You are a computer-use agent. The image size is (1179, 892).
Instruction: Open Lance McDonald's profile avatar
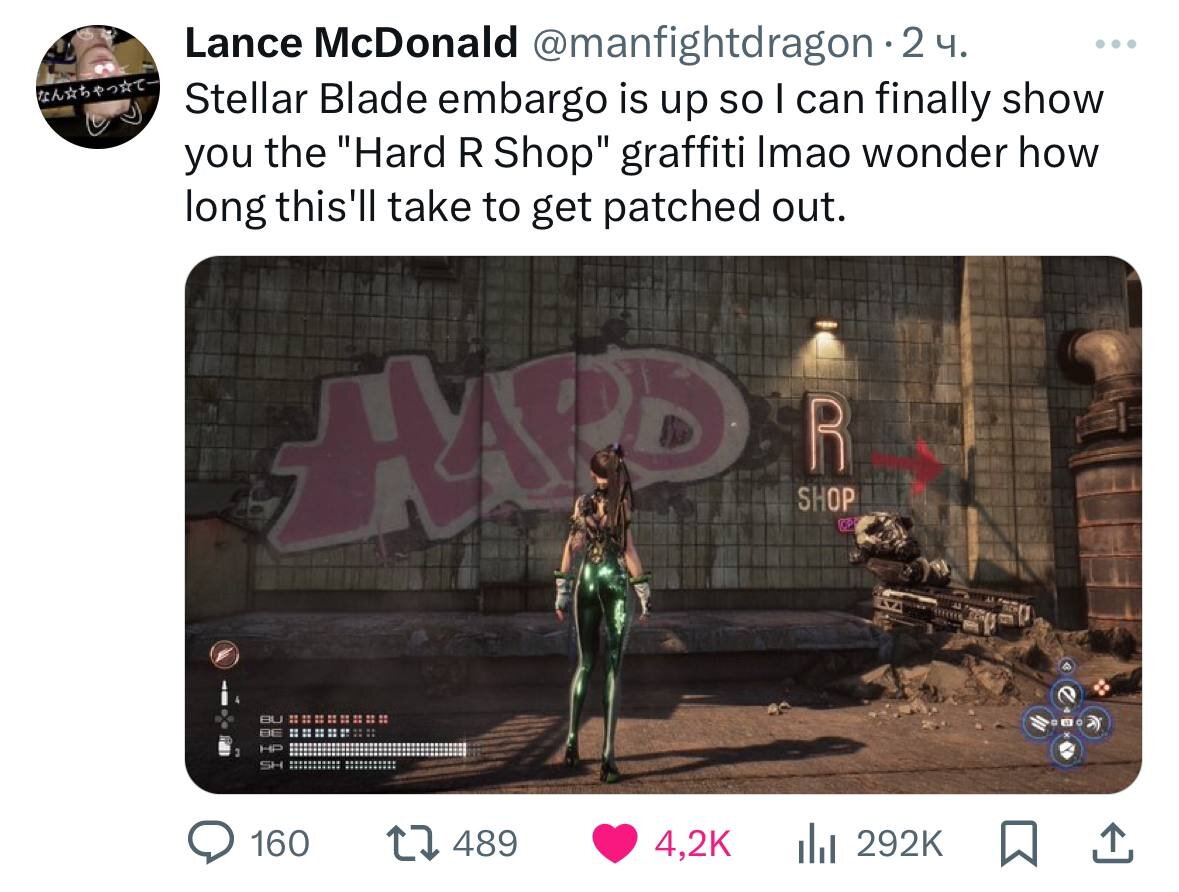click(98, 86)
